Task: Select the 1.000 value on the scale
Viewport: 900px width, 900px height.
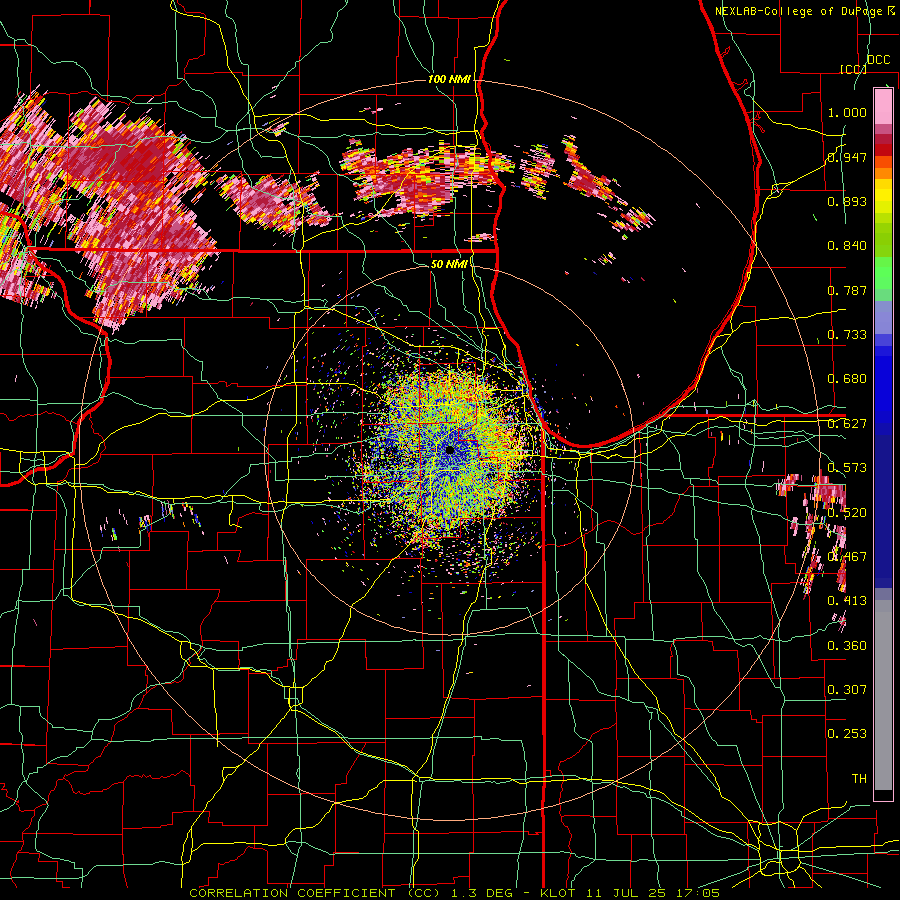Action: pos(847,112)
